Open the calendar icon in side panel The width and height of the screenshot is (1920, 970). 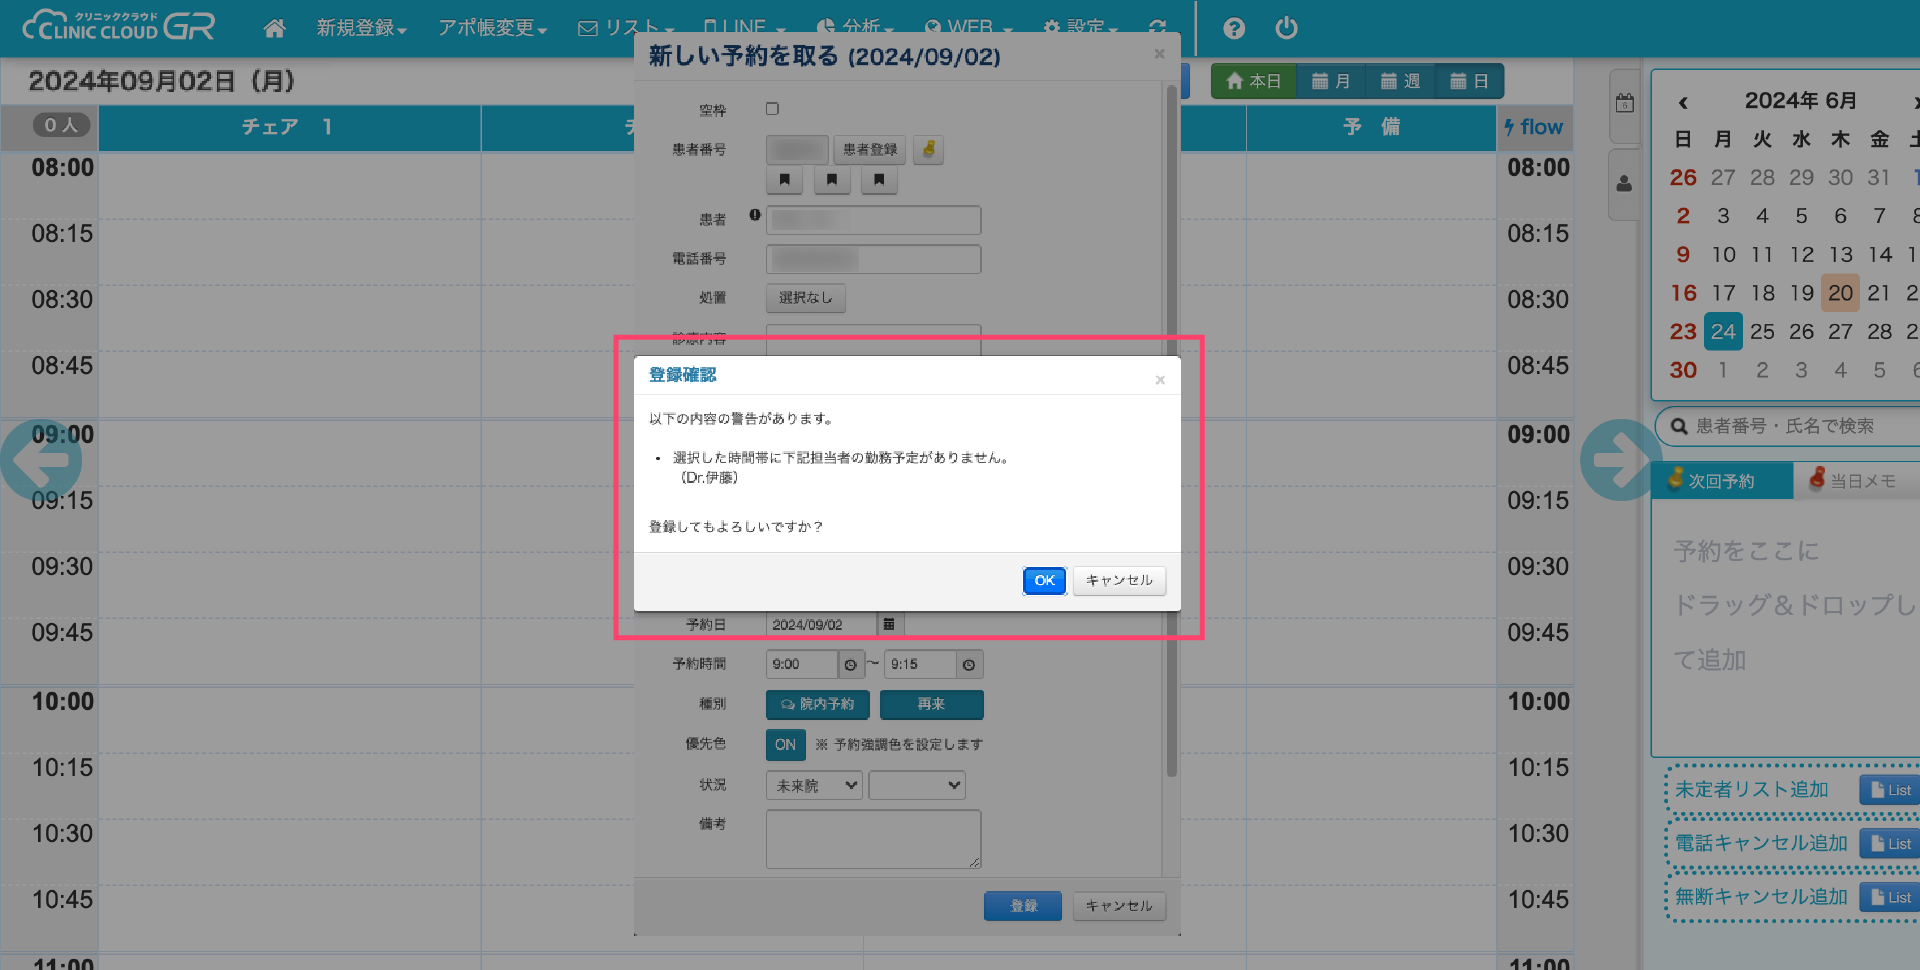1624,103
